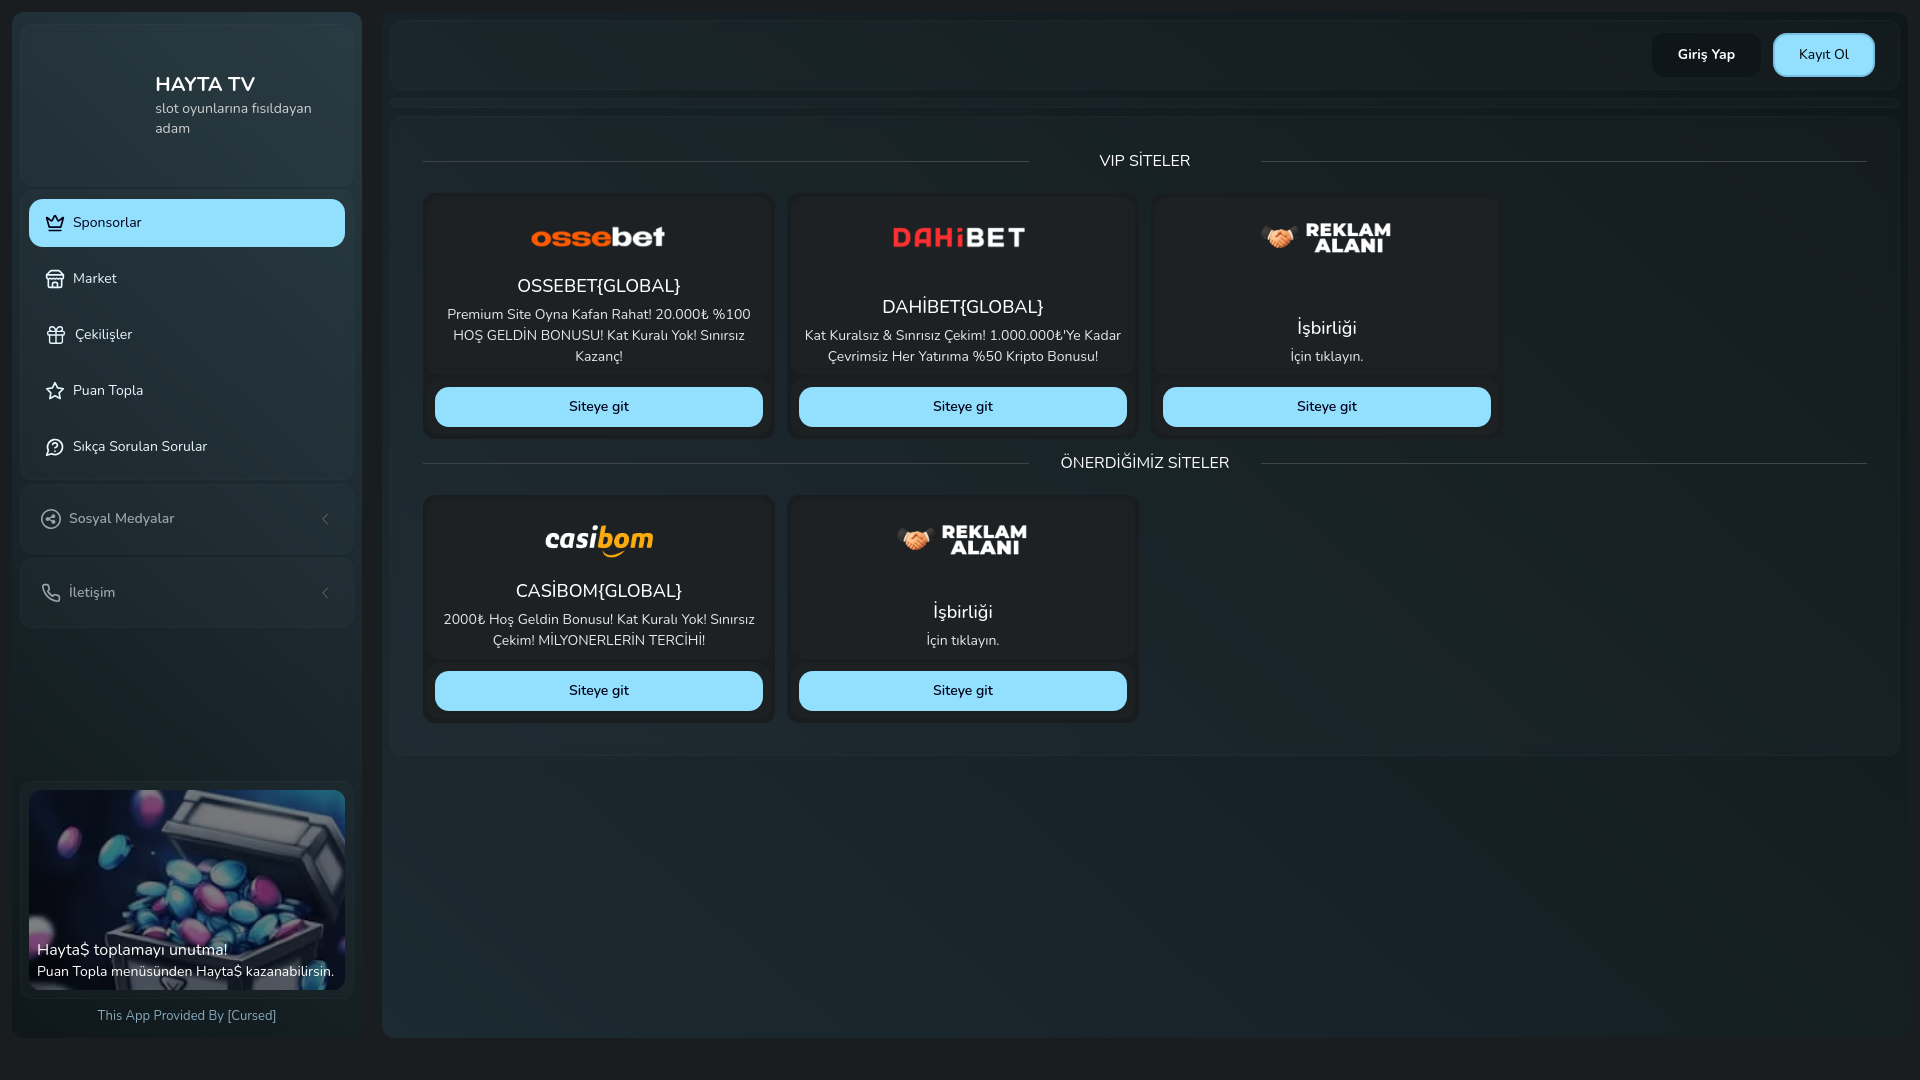Click the casibom logo
The height and width of the screenshot is (1080, 1920).
[599, 541]
